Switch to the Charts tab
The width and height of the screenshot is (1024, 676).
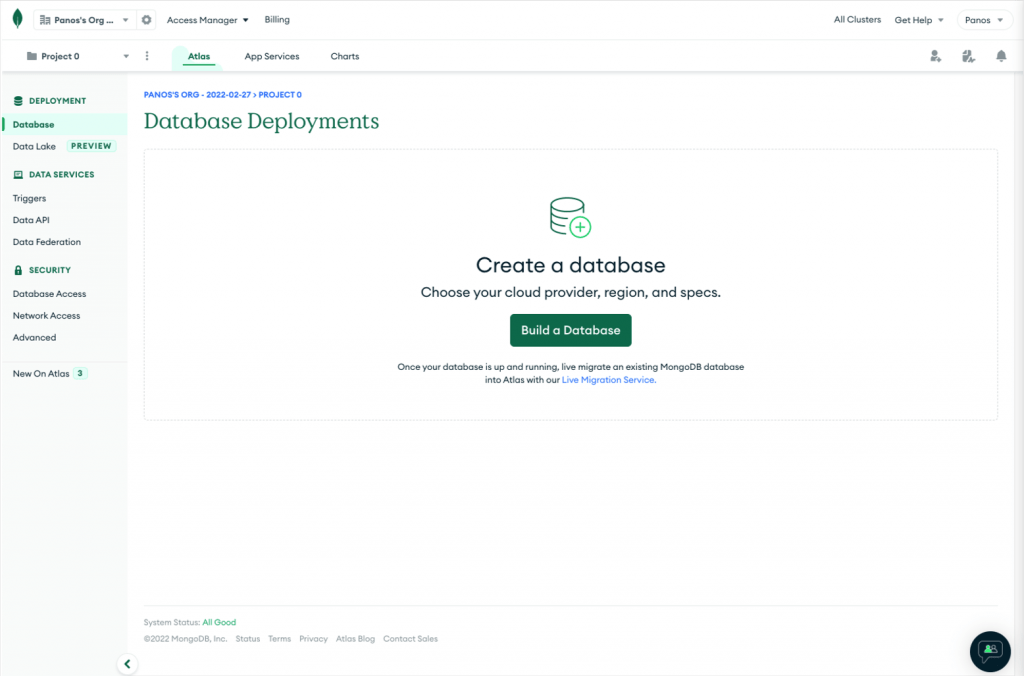pyautogui.click(x=345, y=56)
